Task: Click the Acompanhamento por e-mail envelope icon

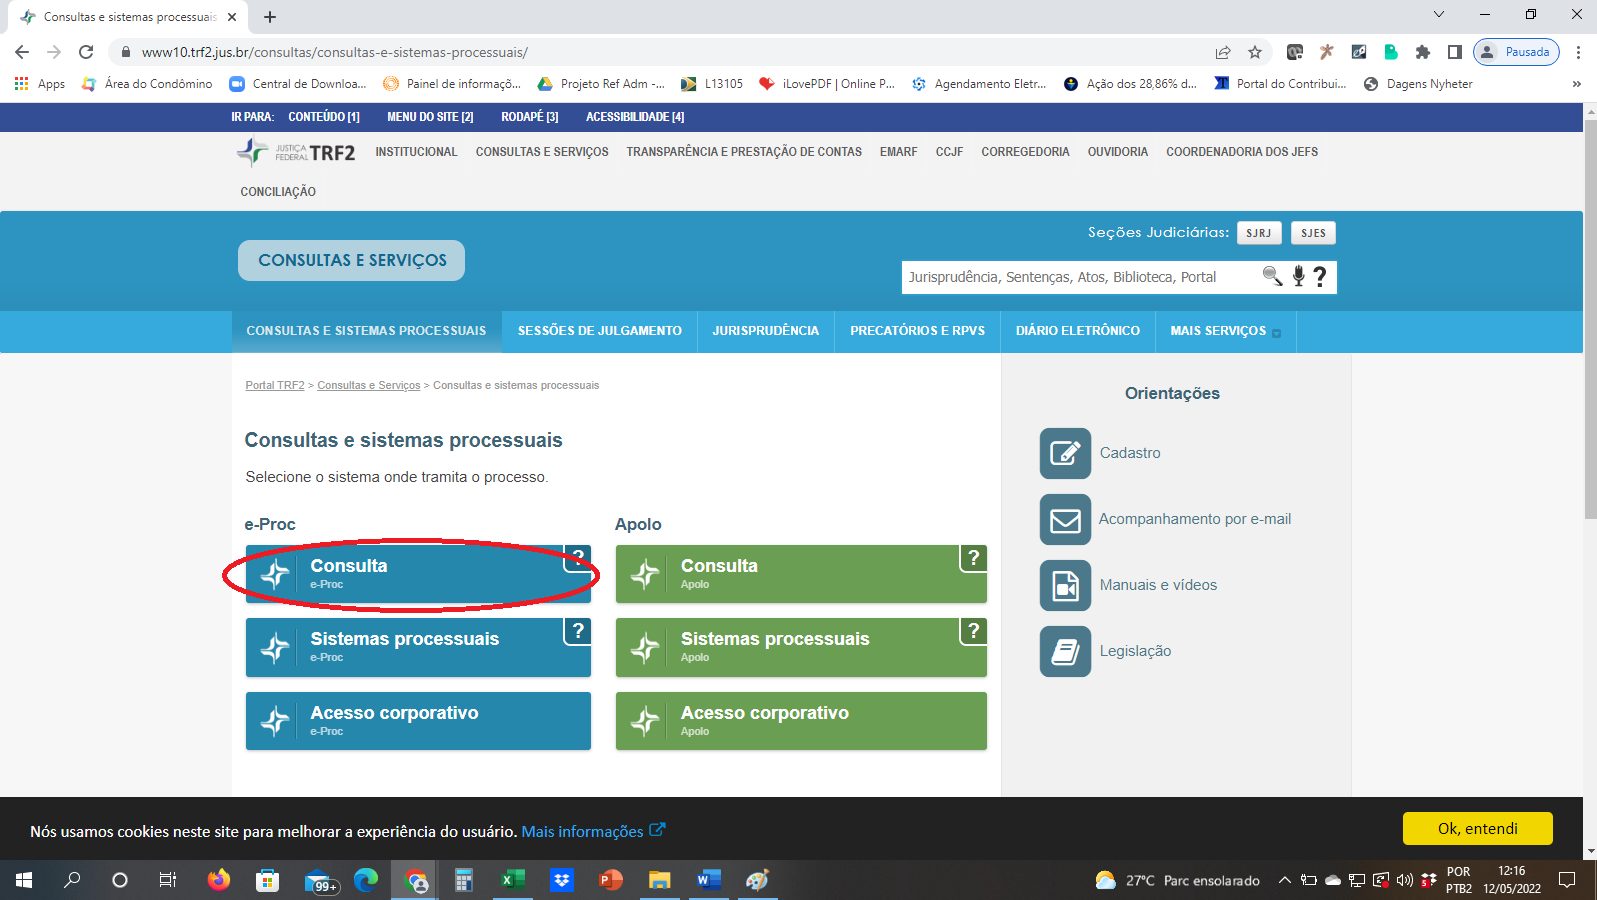Action: coord(1065,520)
